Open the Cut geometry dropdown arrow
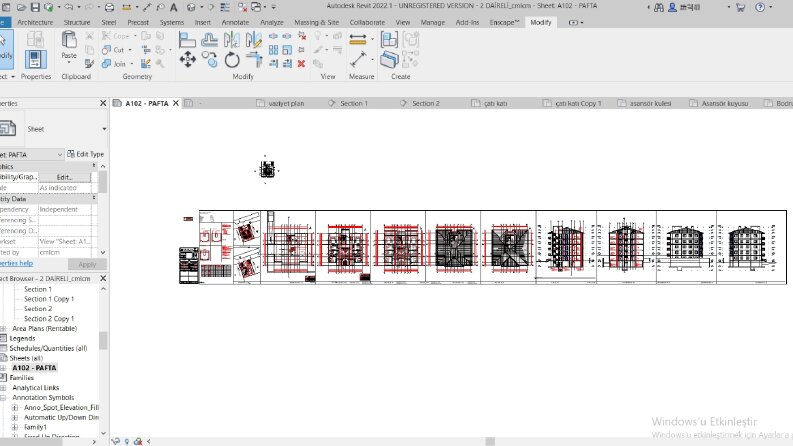The height and width of the screenshot is (446, 793). 130,50
